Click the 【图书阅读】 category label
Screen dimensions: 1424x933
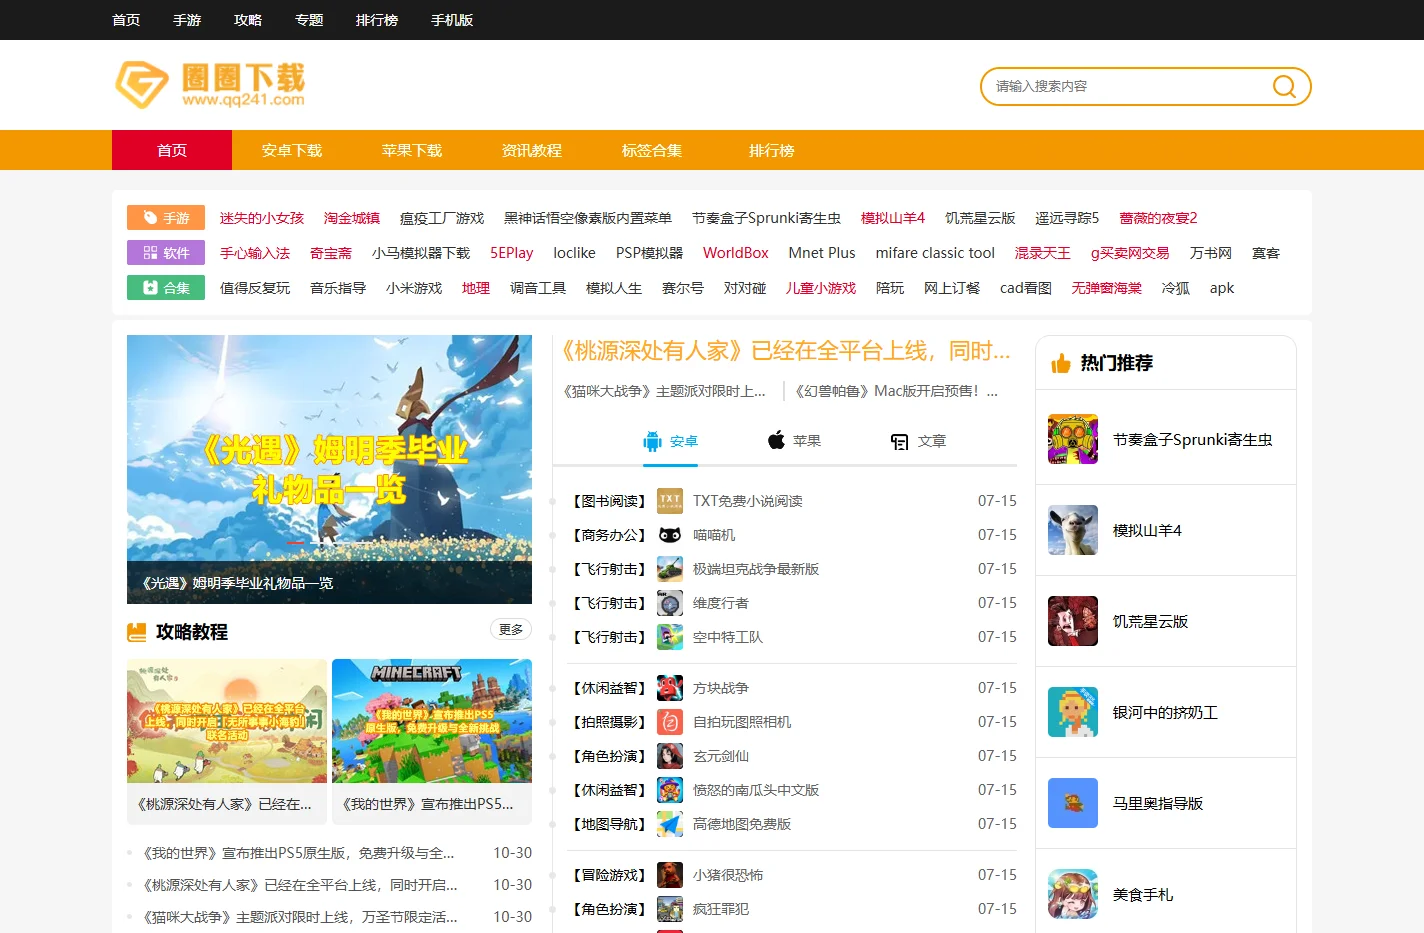pyautogui.click(x=610, y=501)
